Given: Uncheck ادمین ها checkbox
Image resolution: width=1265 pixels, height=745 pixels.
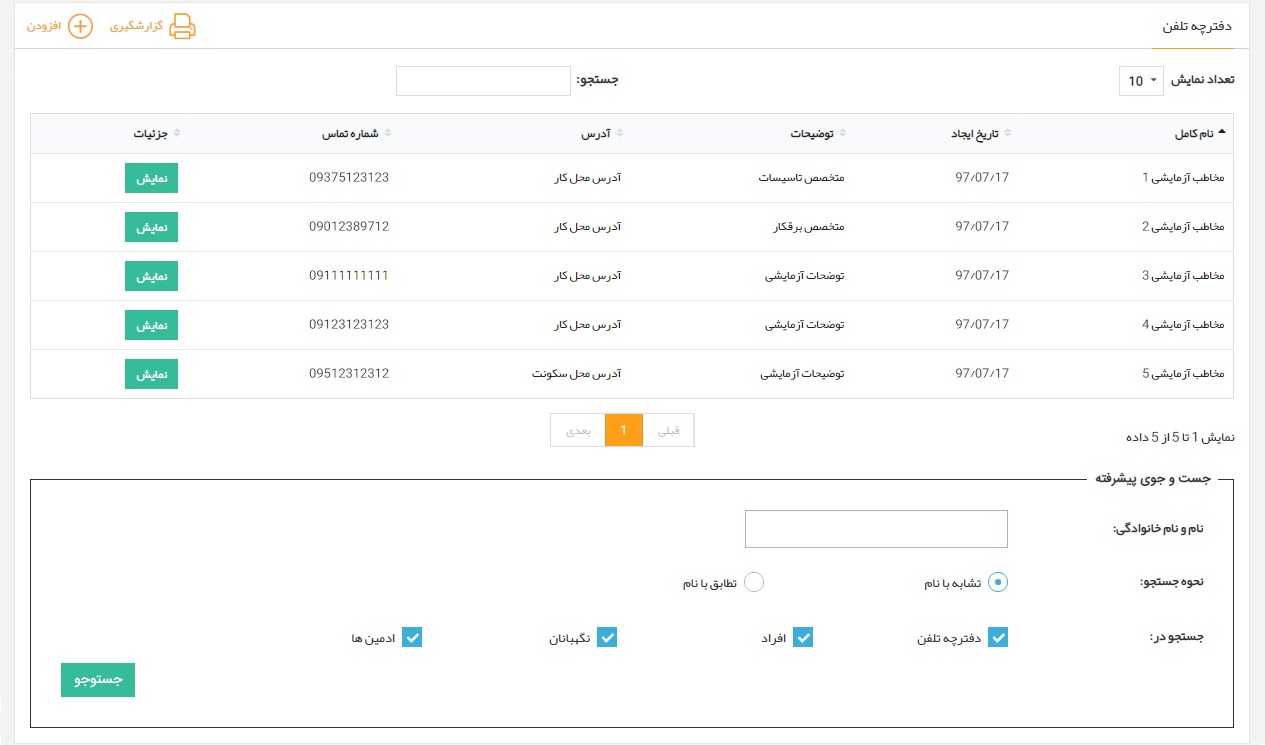Looking at the screenshot, I should click(412, 637).
